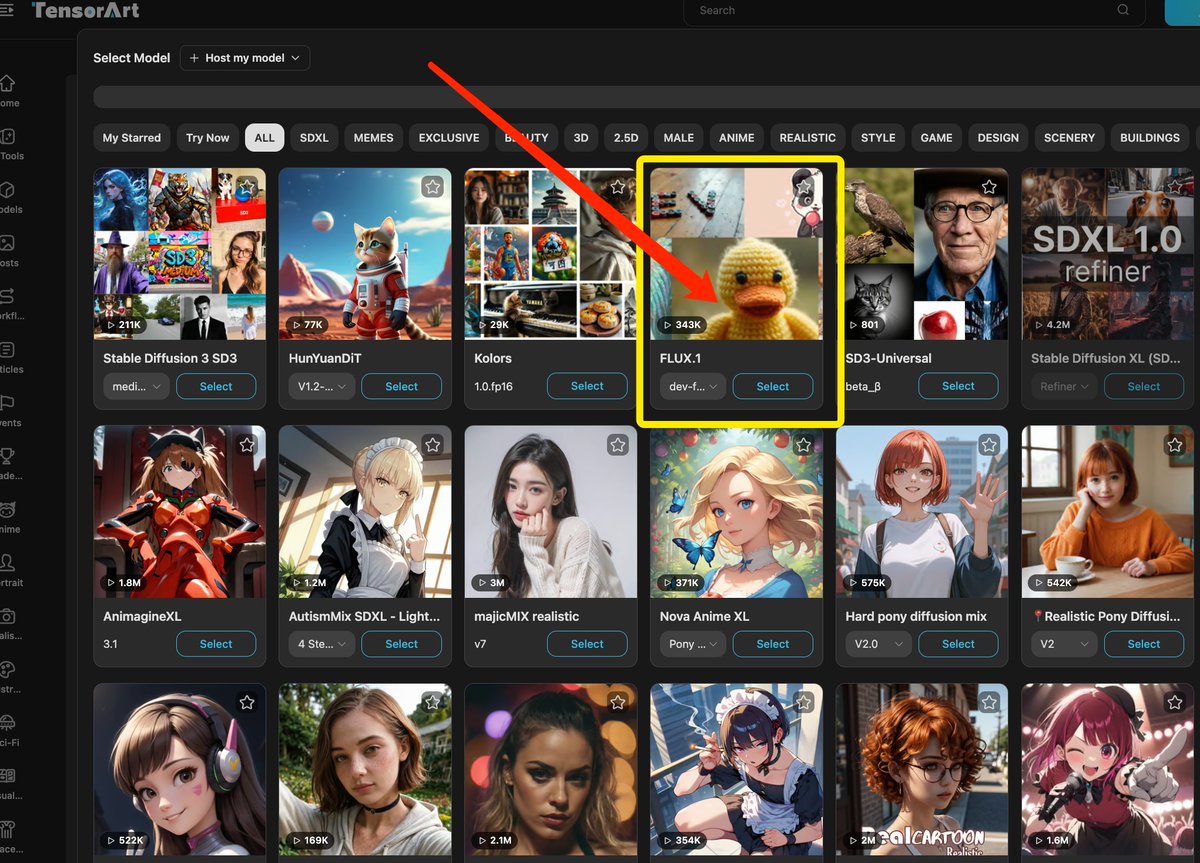Screen dimensions: 1200x863
Task: Click the TensorArt logo
Action: [85, 10]
